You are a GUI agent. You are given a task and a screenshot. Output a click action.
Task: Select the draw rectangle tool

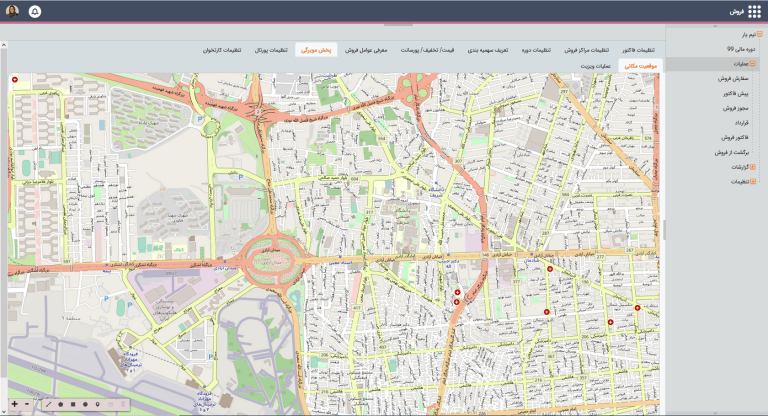coord(73,405)
